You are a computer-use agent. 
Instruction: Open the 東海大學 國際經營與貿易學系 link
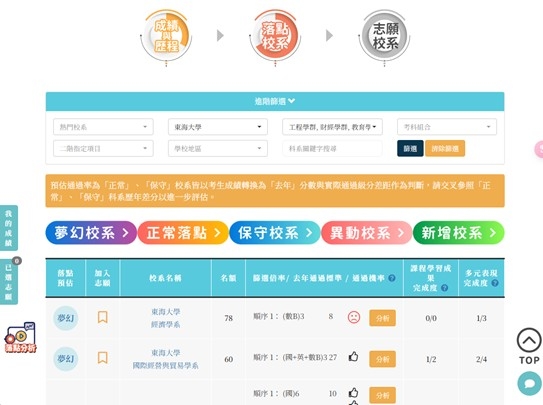[x=166, y=359]
